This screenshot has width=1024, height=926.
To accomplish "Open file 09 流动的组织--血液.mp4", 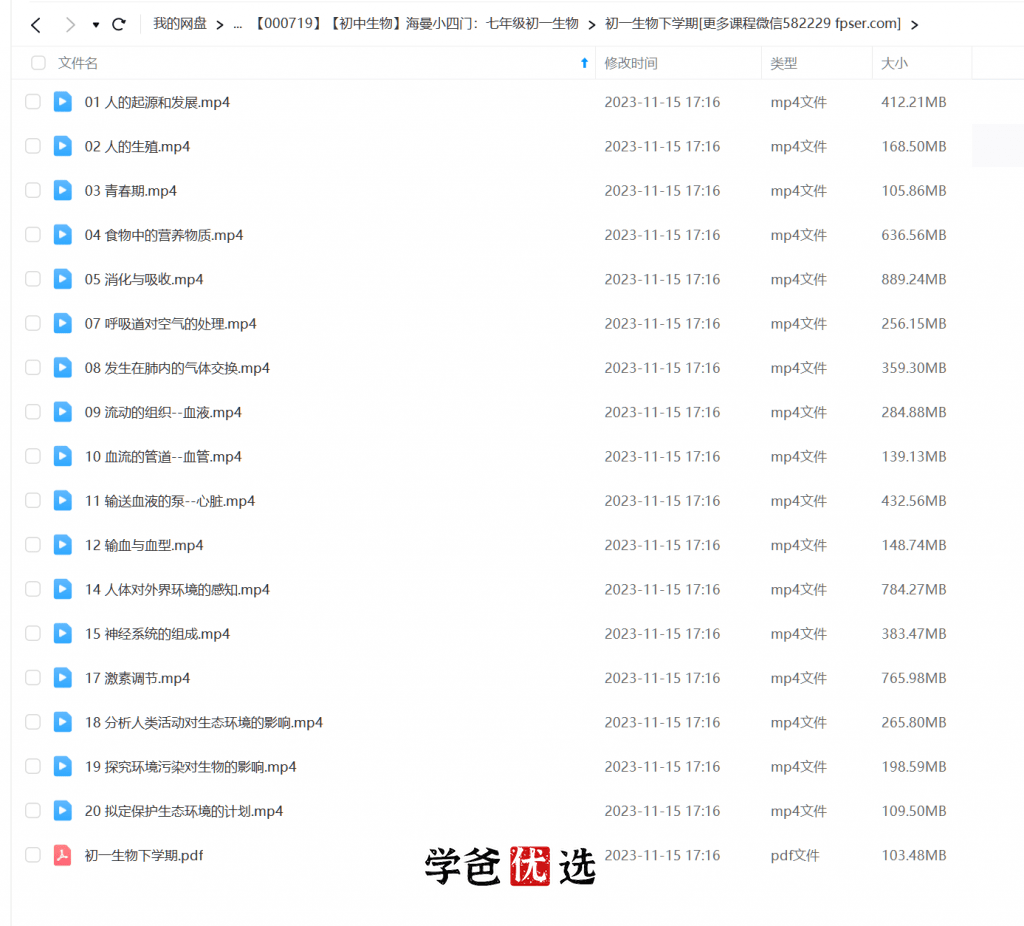I will pyautogui.click(x=163, y=413).
